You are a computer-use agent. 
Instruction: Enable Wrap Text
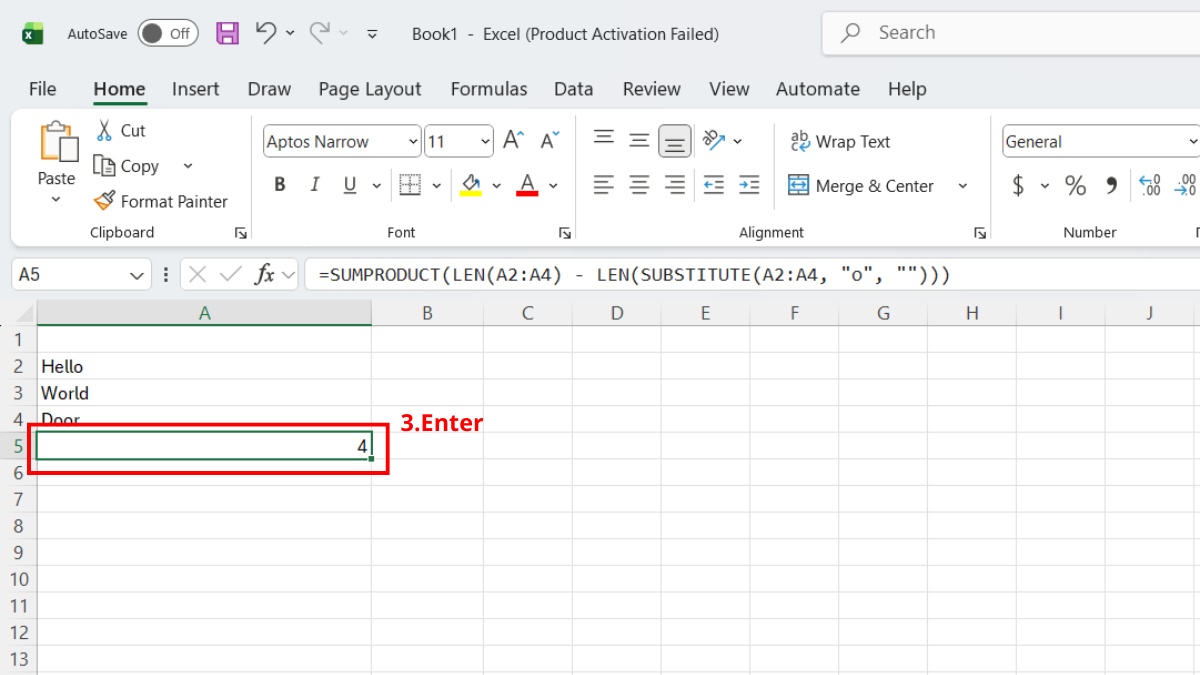pos(840,141)
